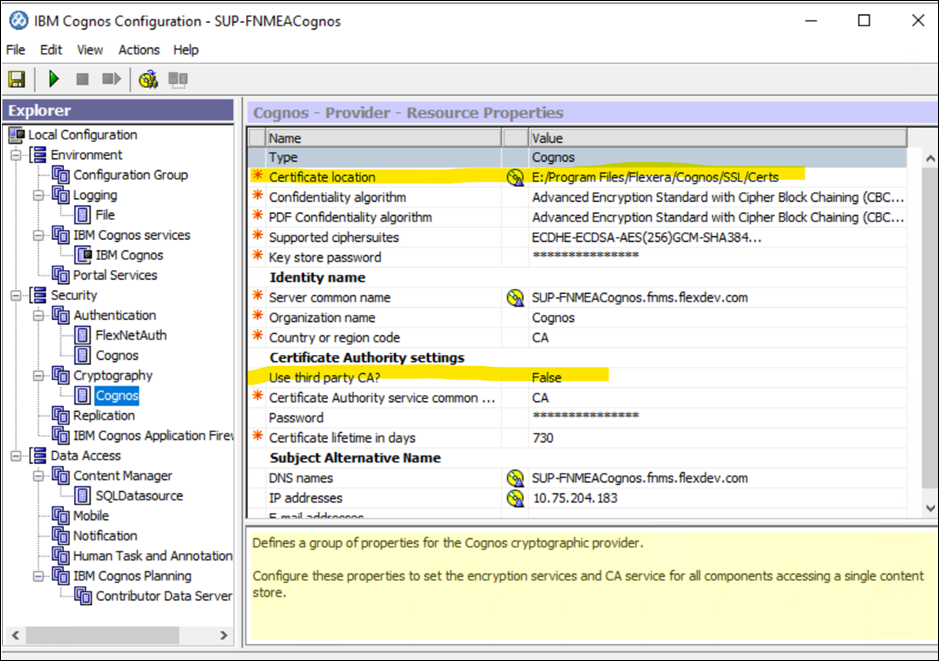Collapse the Logging tree node
Screen dimensions: 939x661
pos(38,196)
